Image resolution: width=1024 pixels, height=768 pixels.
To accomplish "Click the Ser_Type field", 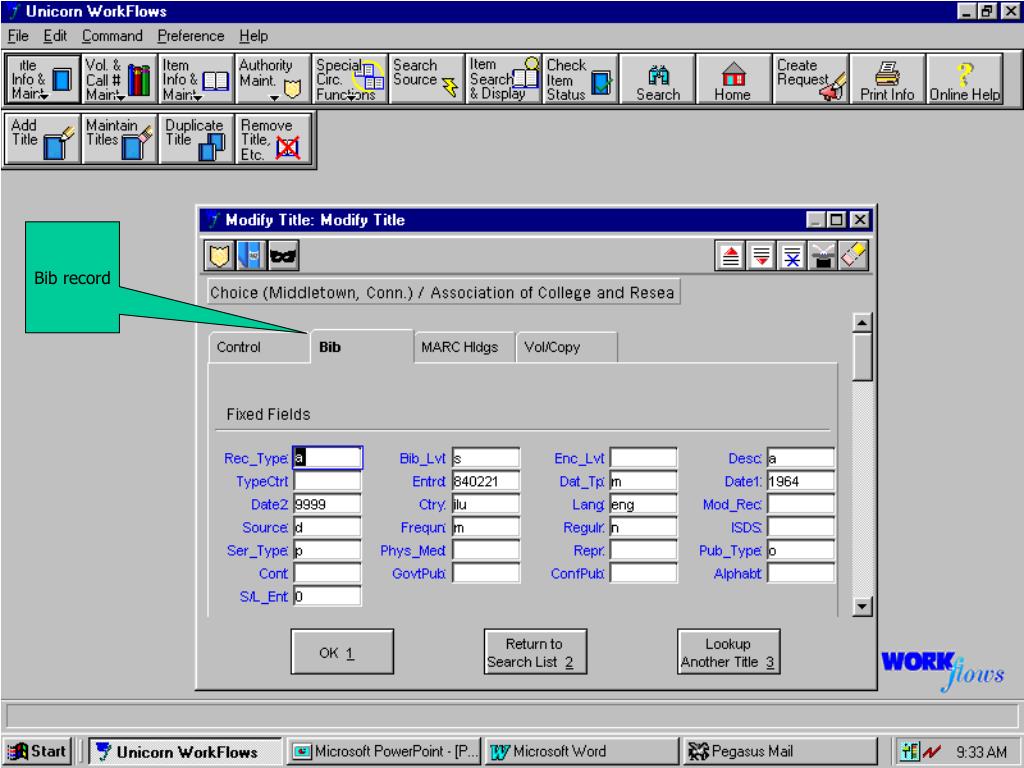I will (x=327, y=551).
